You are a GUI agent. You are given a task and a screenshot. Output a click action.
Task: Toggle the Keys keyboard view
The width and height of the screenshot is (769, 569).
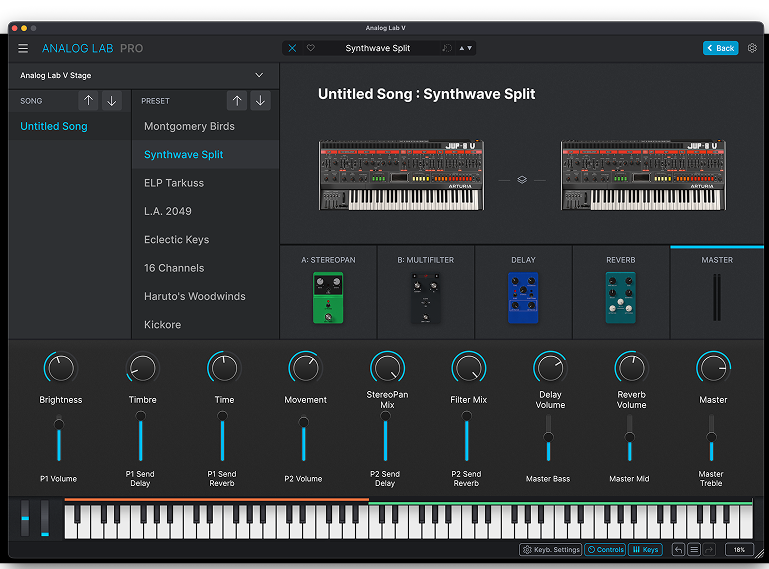point(645,550)
